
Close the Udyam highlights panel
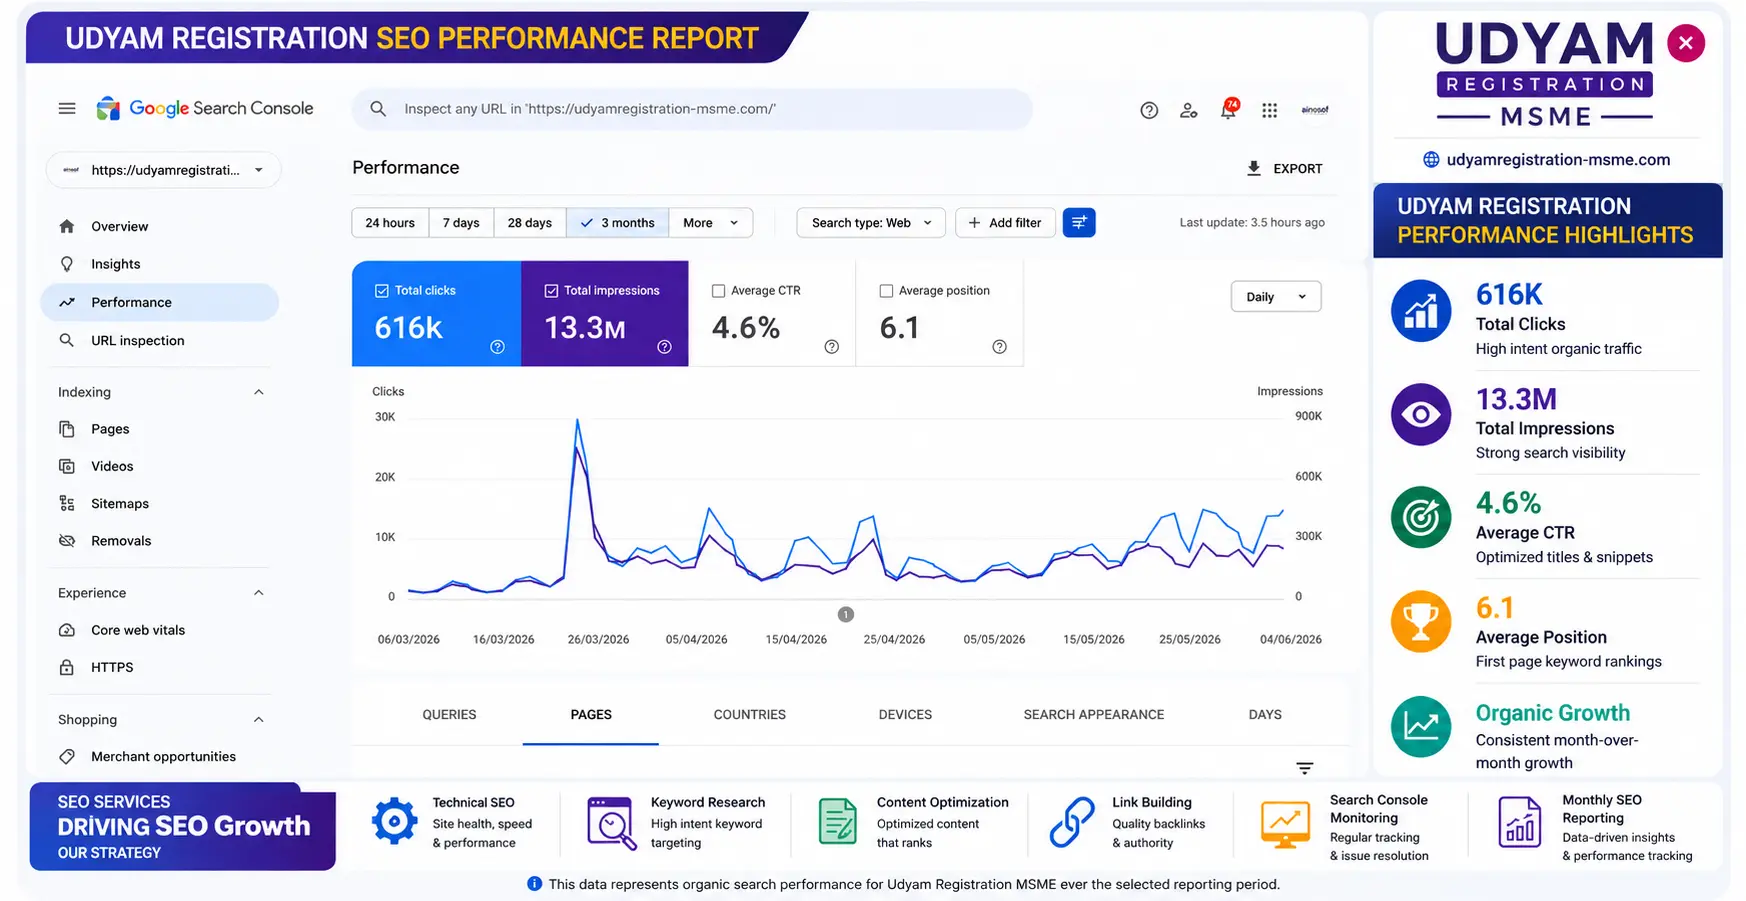click(1686, 43)
